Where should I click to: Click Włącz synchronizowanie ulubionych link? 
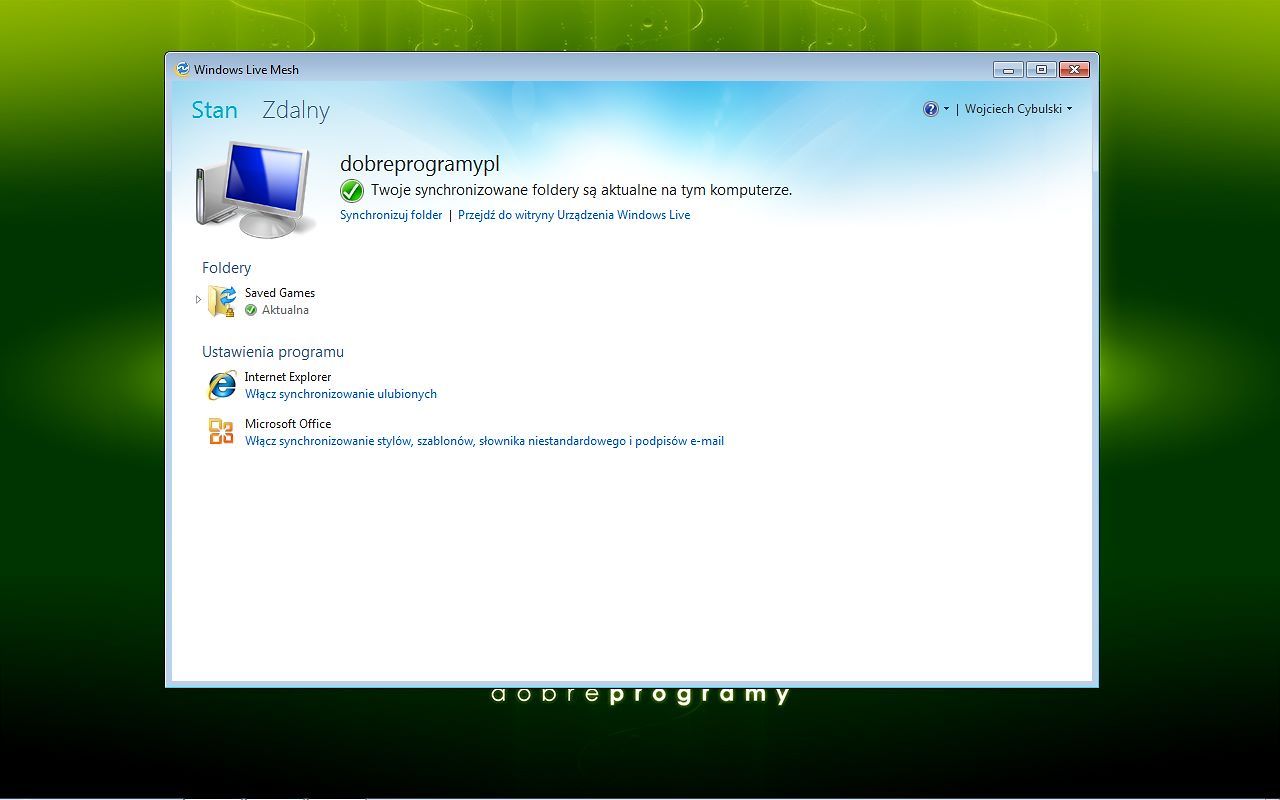(x=341, y=394)
